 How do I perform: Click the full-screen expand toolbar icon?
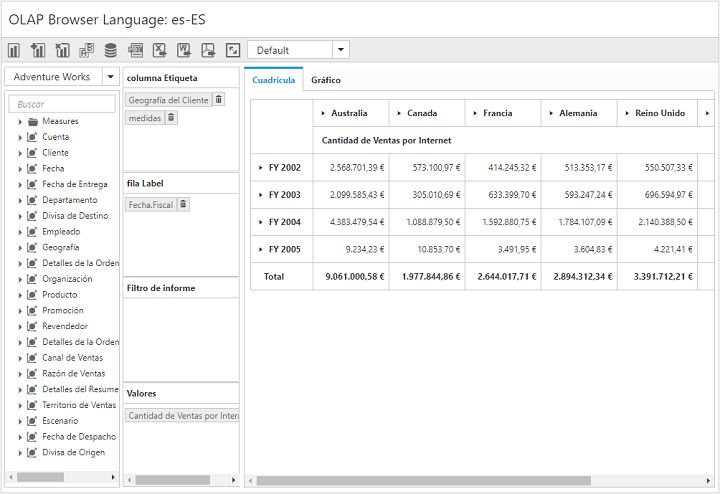click(232, 50)
